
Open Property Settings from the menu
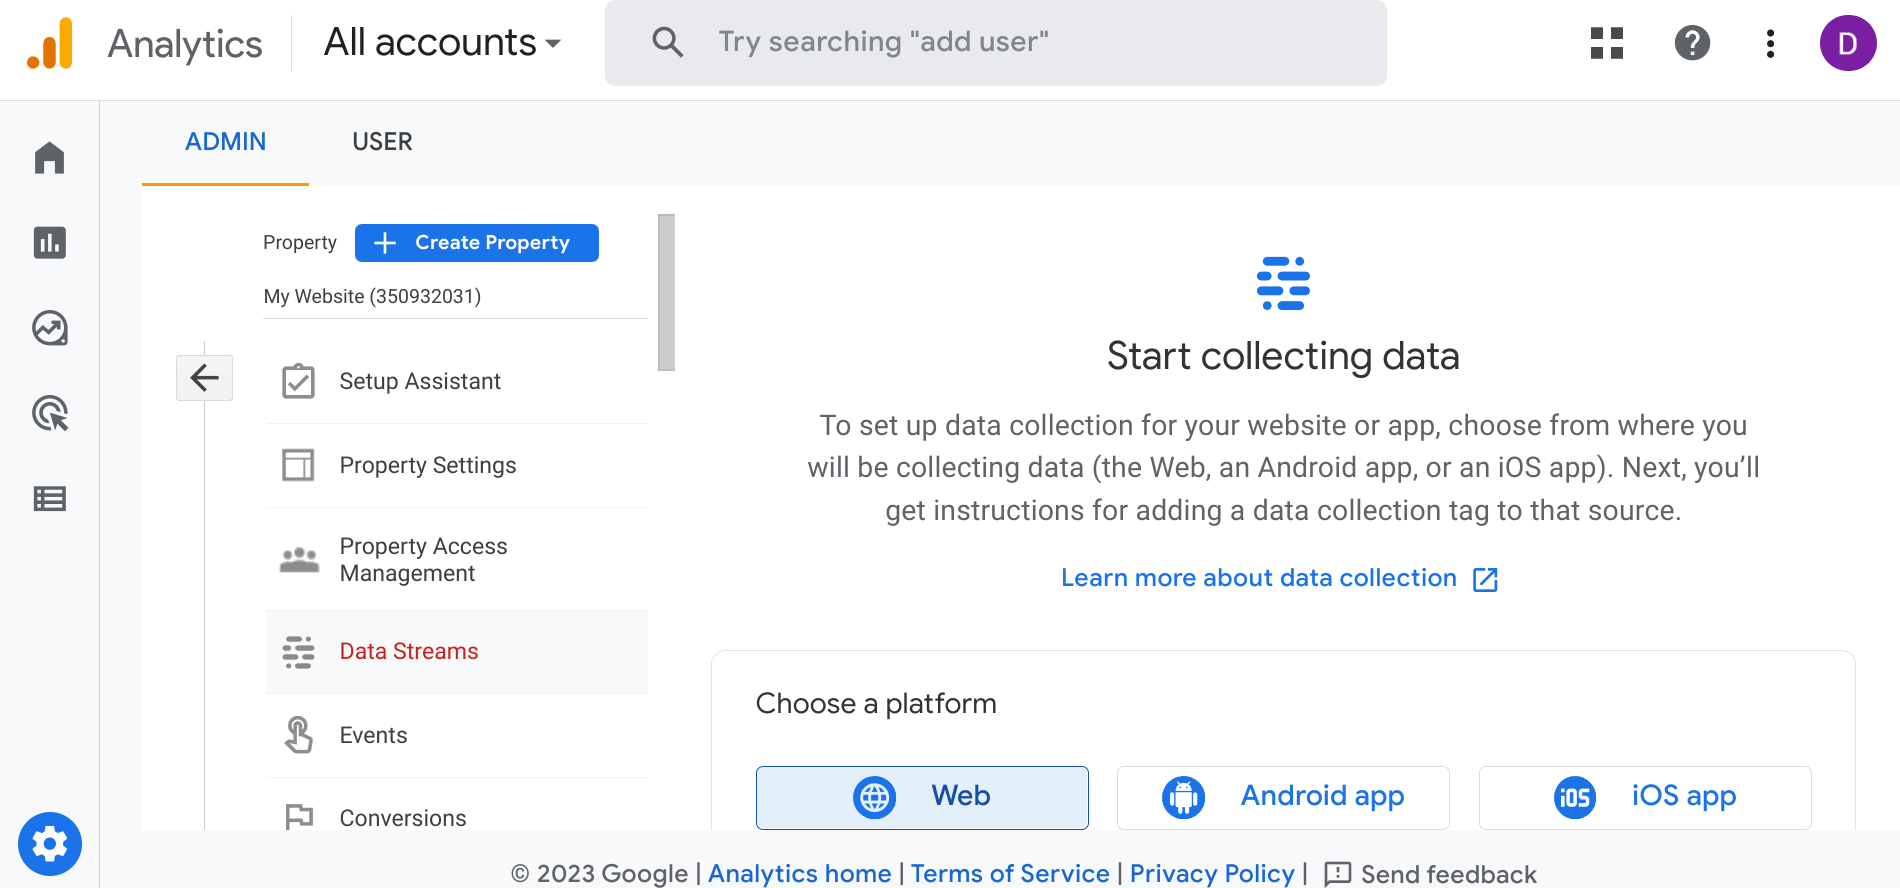coord(428,465)
